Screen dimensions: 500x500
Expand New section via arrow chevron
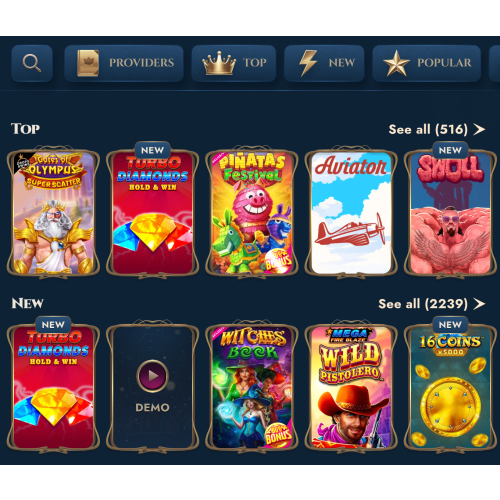click(479, 304)
